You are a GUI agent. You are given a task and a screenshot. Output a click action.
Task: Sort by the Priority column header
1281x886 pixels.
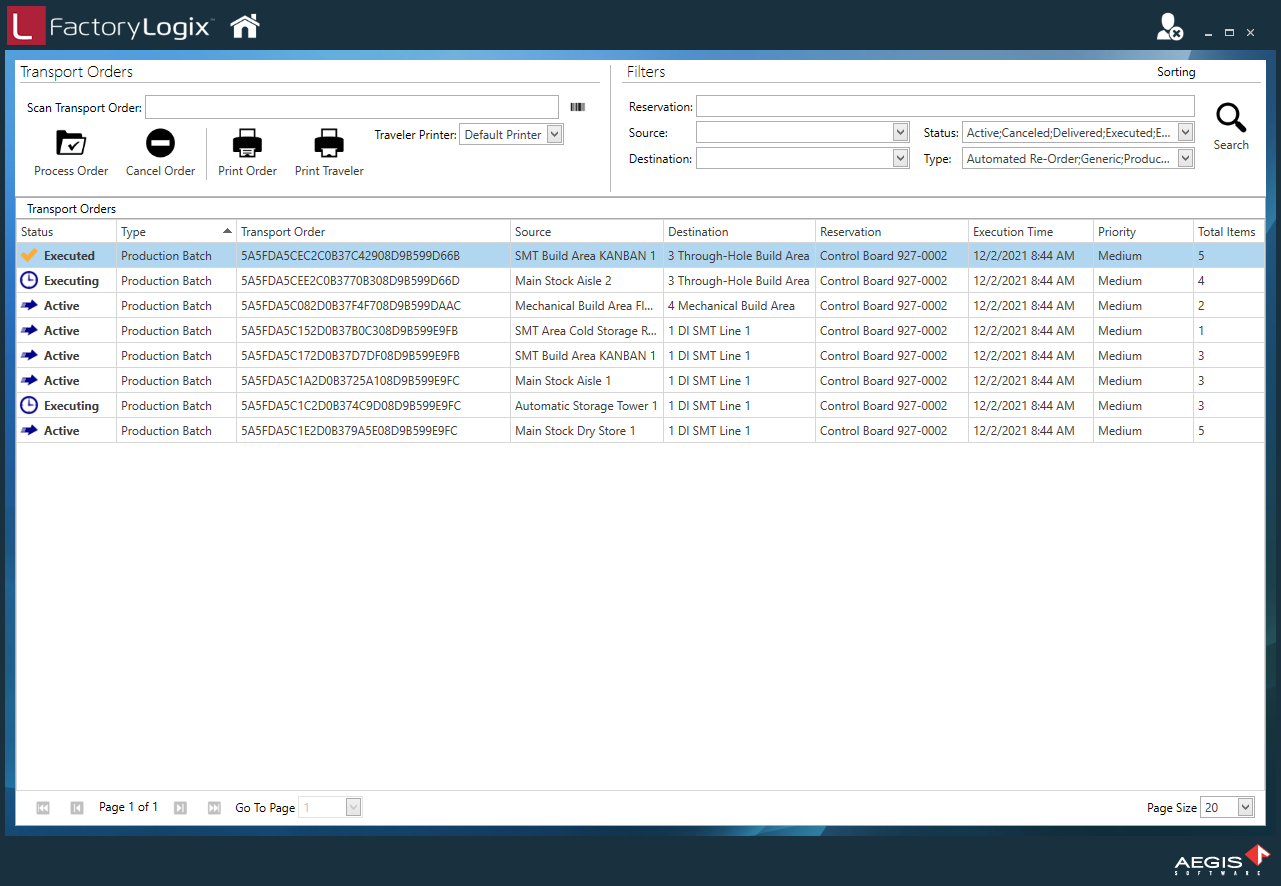[x=1117, y=232]
